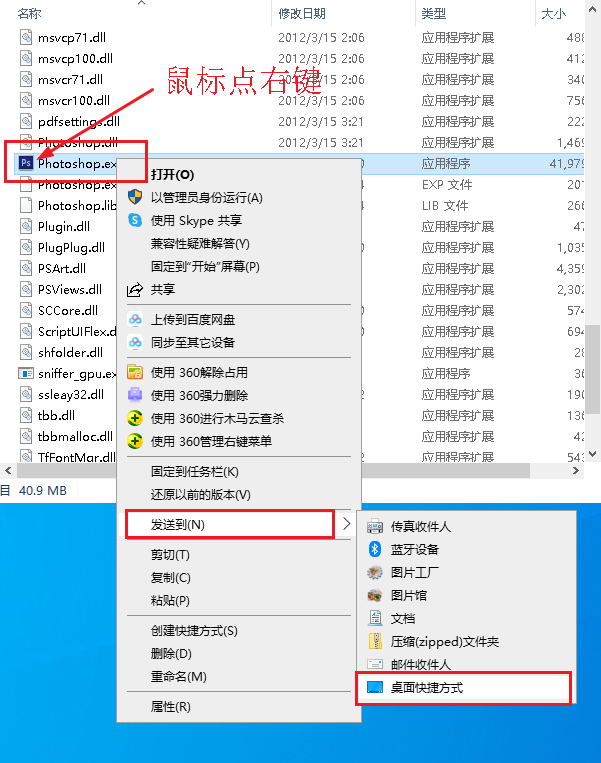Sort files by 名称 column header
This screenshot has height=763, width=601.
[29, 14]
